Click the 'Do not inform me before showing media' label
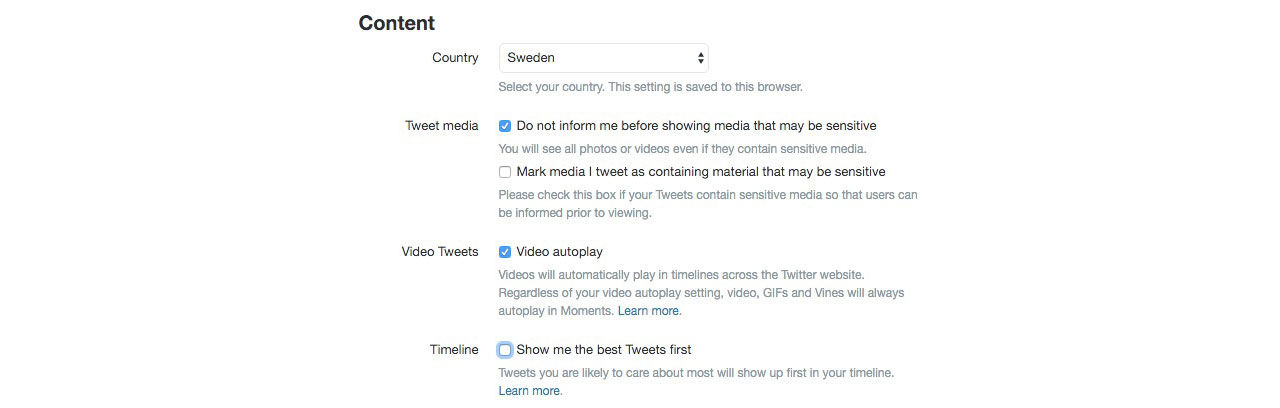The height and width of the screenshot is (408, 1280). click(696, 126)
